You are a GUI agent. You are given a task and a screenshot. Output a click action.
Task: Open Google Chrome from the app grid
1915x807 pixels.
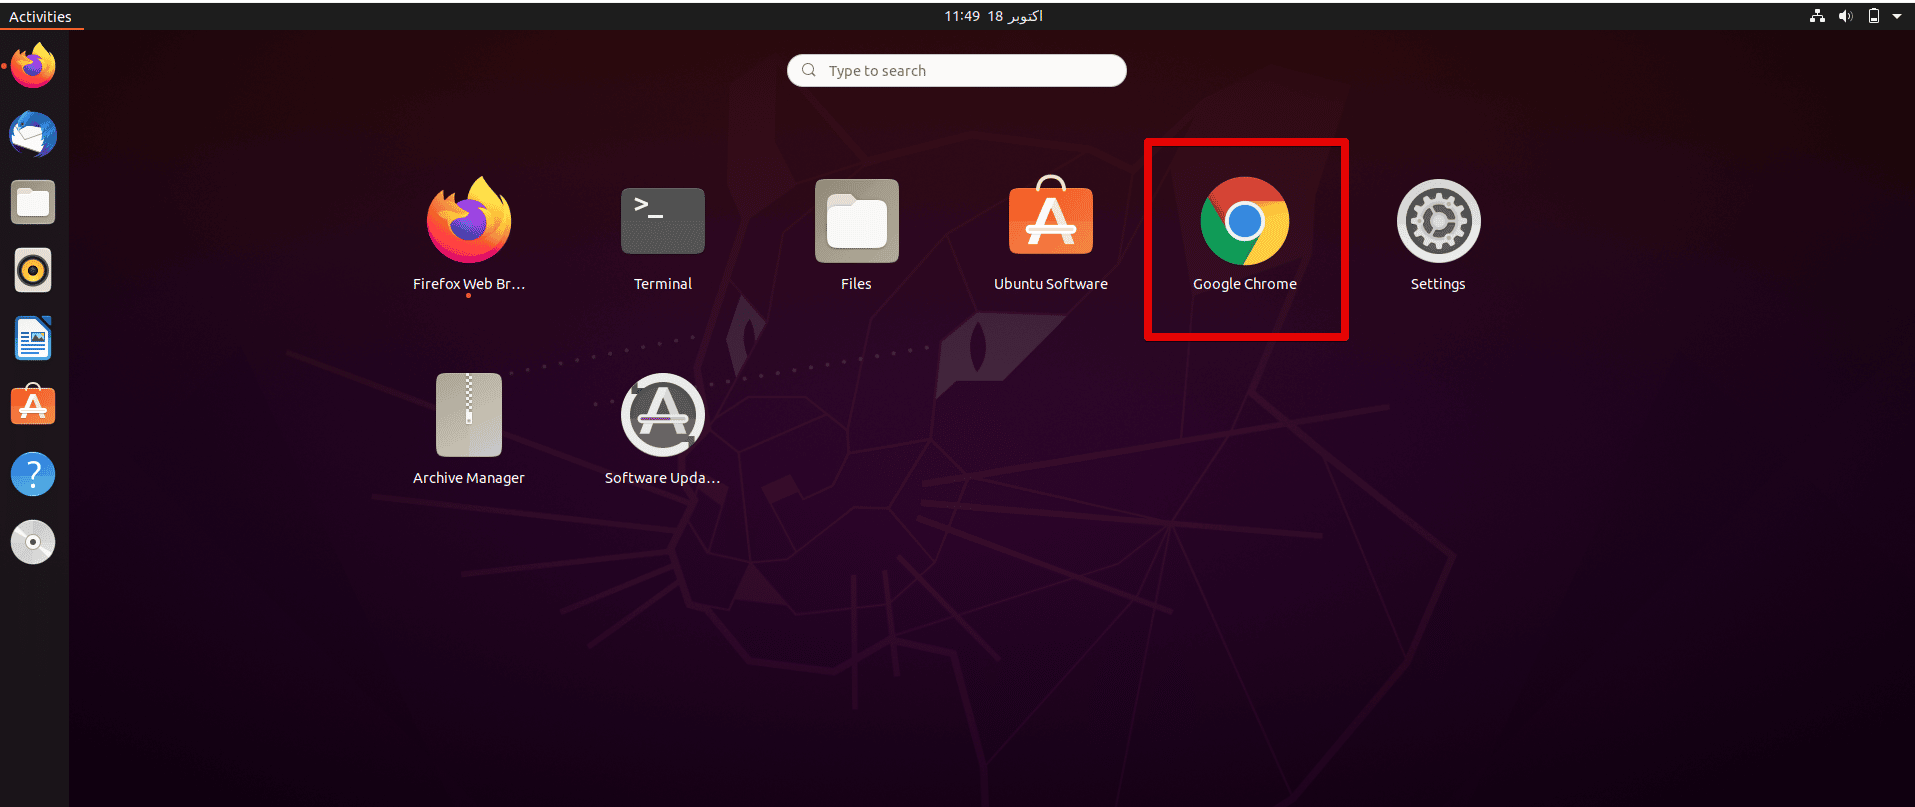1244,222
